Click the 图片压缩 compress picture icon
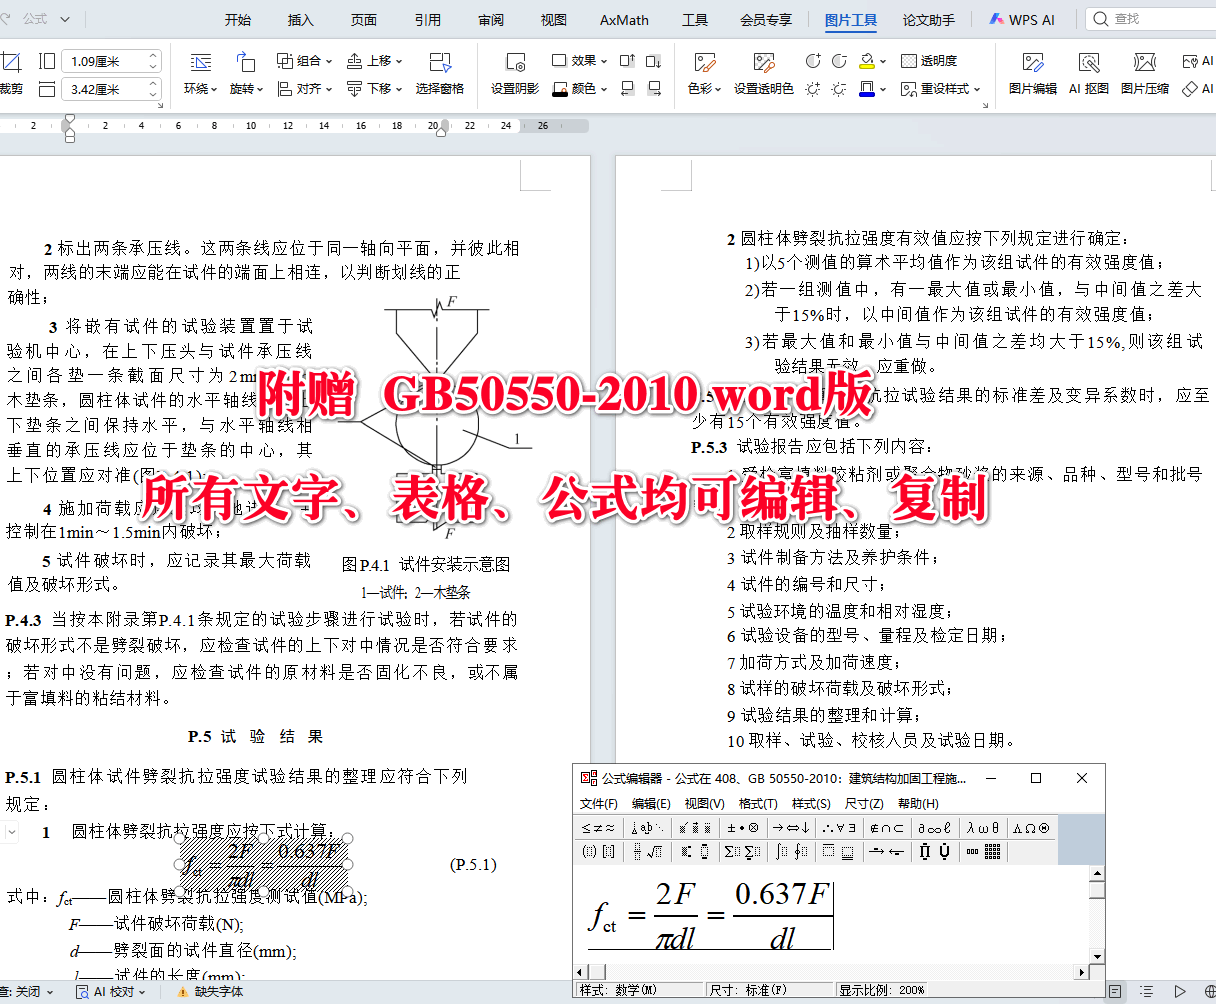1216x1004 pixels. (x=1145, y=74)
